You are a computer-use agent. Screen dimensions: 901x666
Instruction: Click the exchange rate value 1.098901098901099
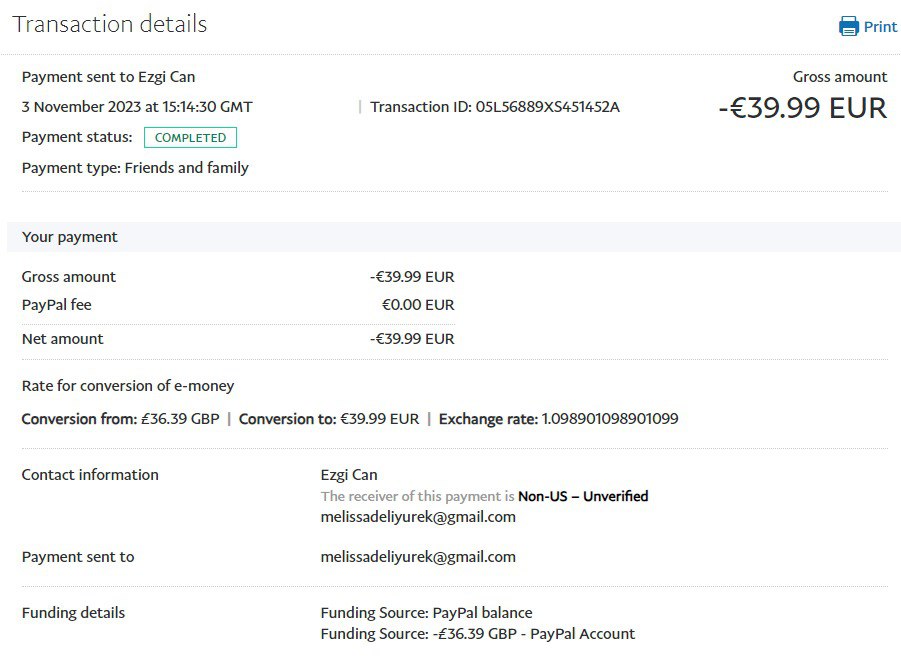point(610,419)
